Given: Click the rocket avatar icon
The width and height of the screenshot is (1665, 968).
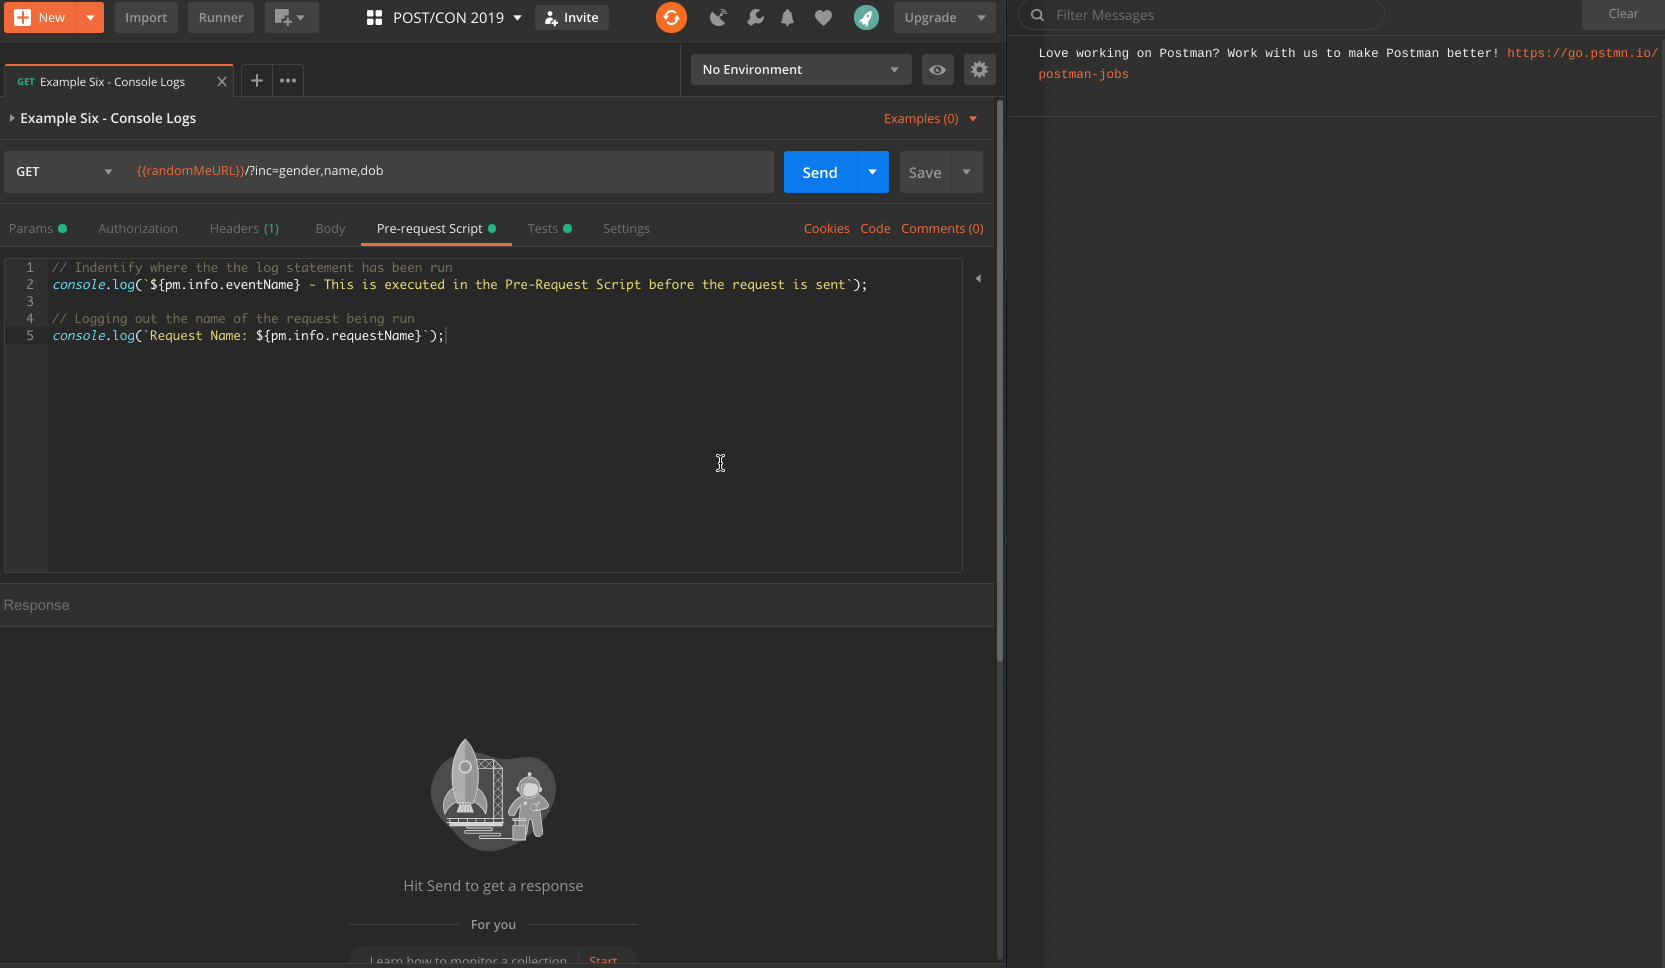Looking at the screenshot, I should (x=866, y=17).
